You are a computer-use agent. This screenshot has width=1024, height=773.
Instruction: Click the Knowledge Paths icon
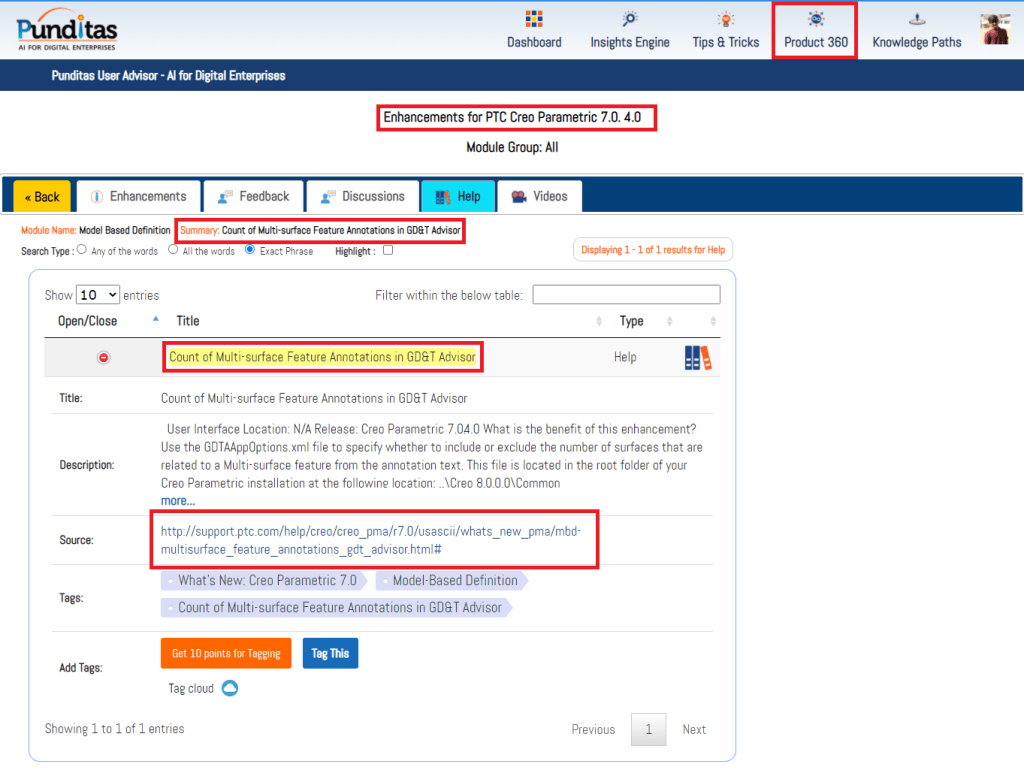pyautogui.click(x=916, y=20)
